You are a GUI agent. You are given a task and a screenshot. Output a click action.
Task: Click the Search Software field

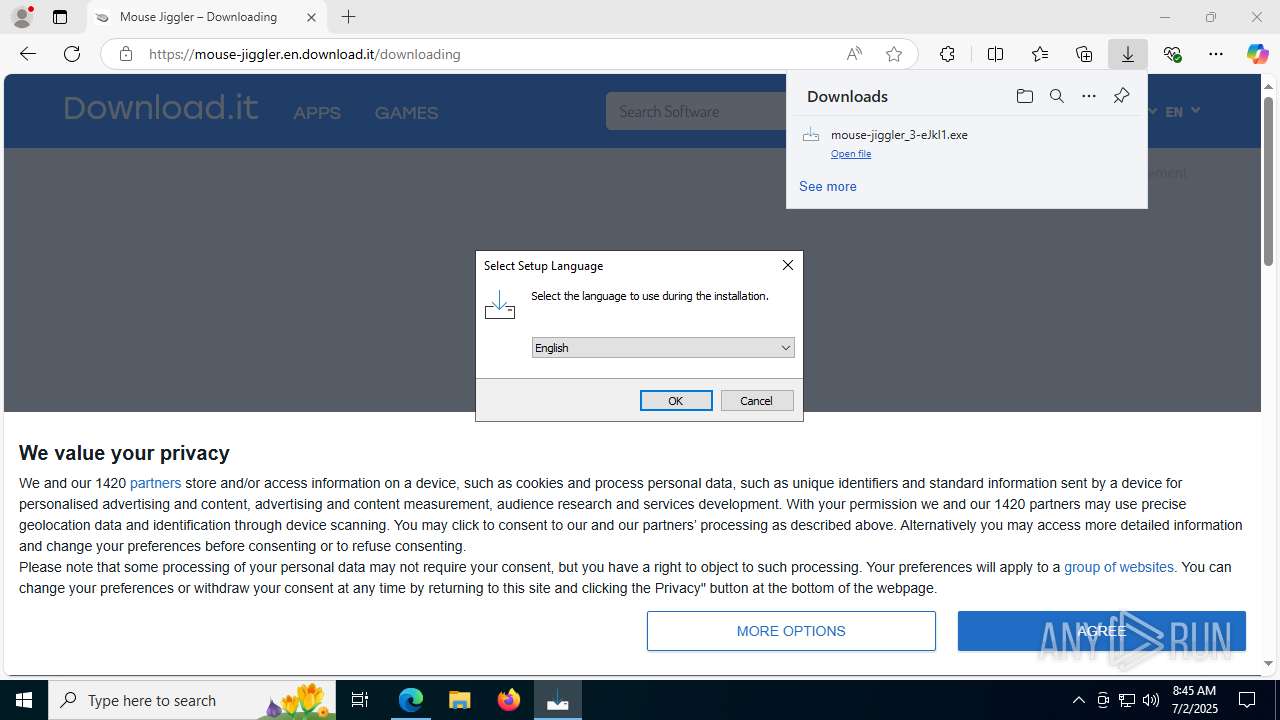696,111
